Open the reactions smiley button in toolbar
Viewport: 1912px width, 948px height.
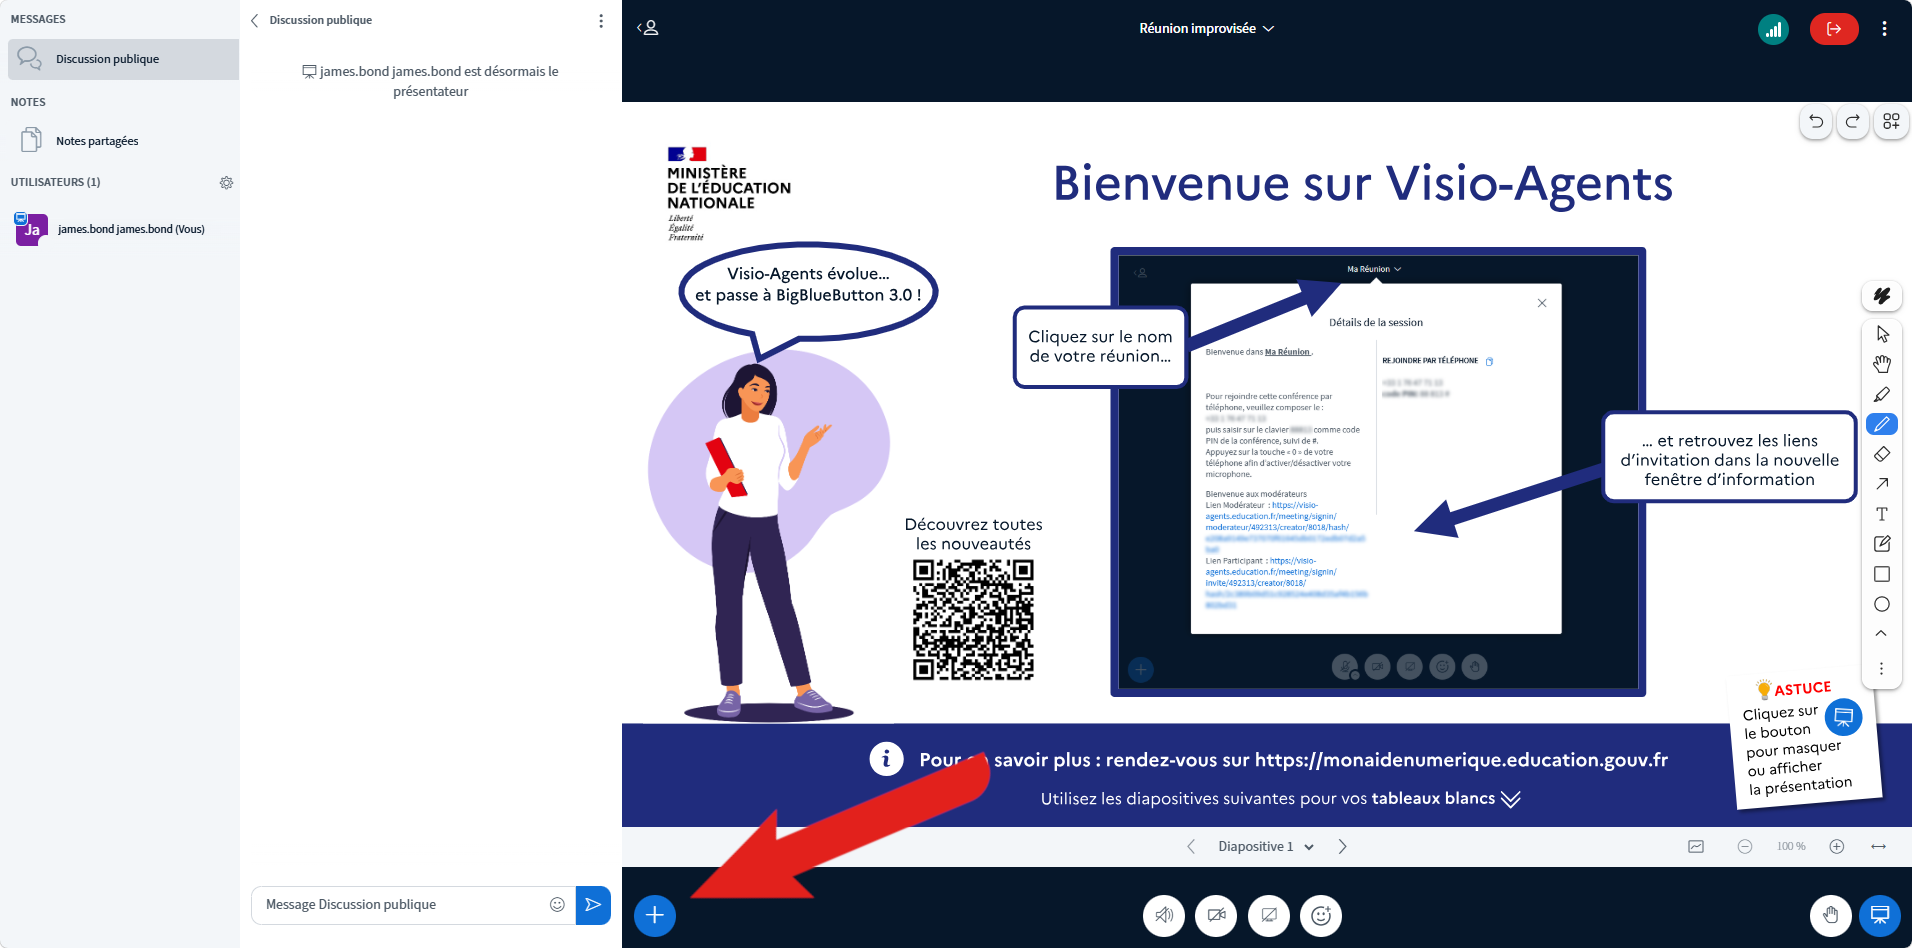click(x=1321, y=915)
